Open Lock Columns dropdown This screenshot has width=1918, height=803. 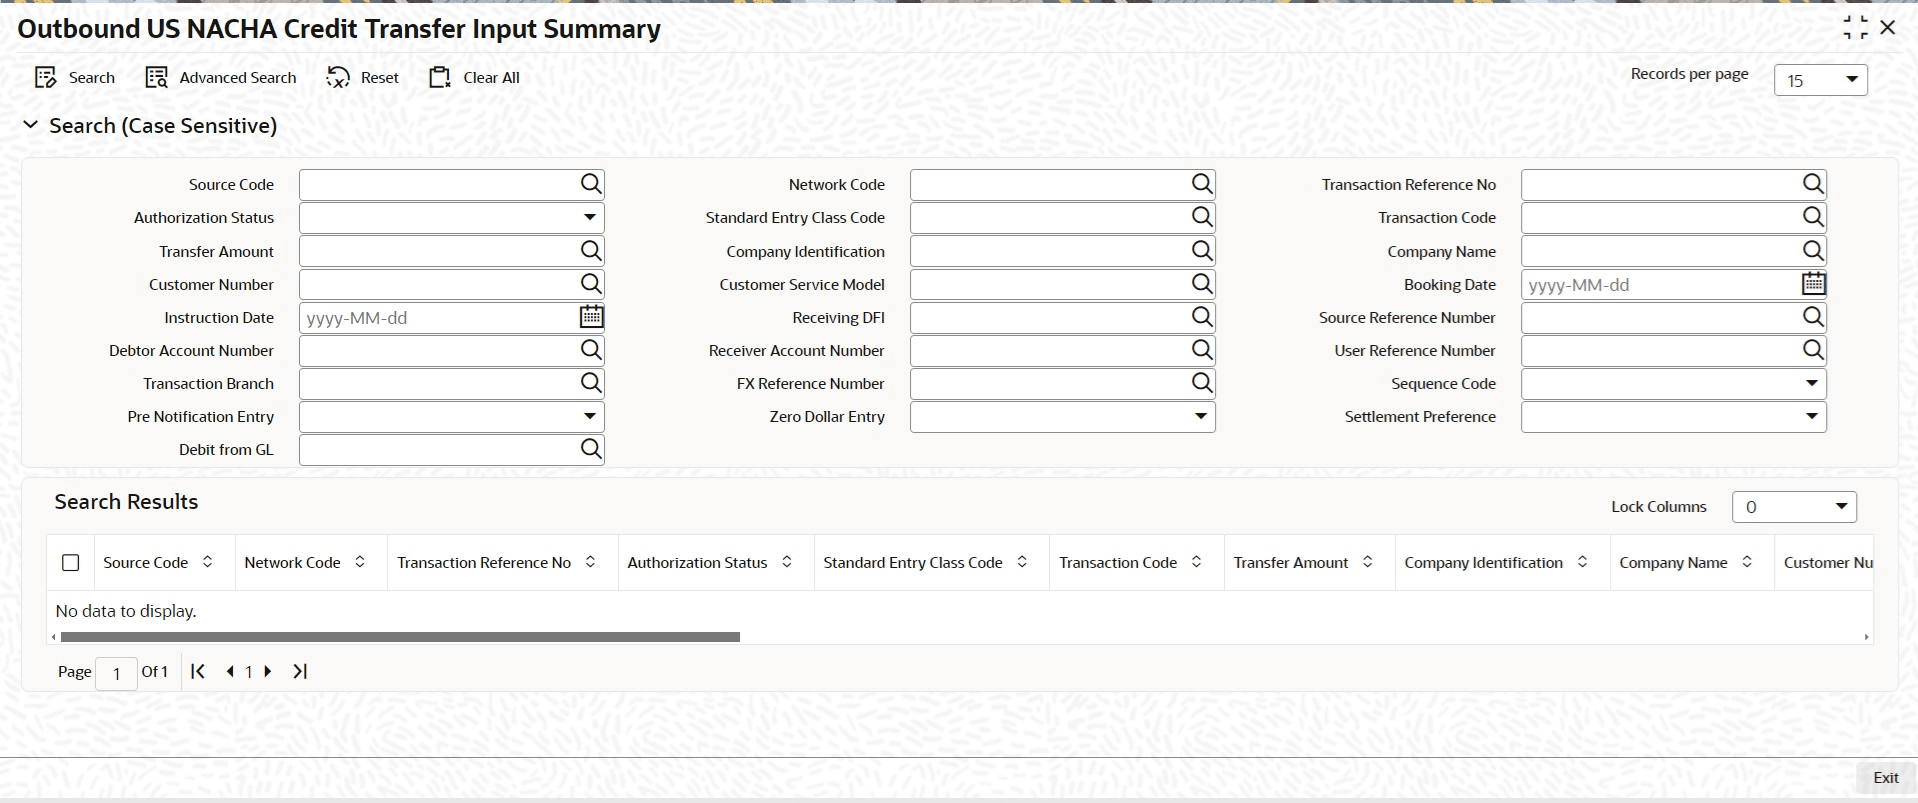point(1794,507)
